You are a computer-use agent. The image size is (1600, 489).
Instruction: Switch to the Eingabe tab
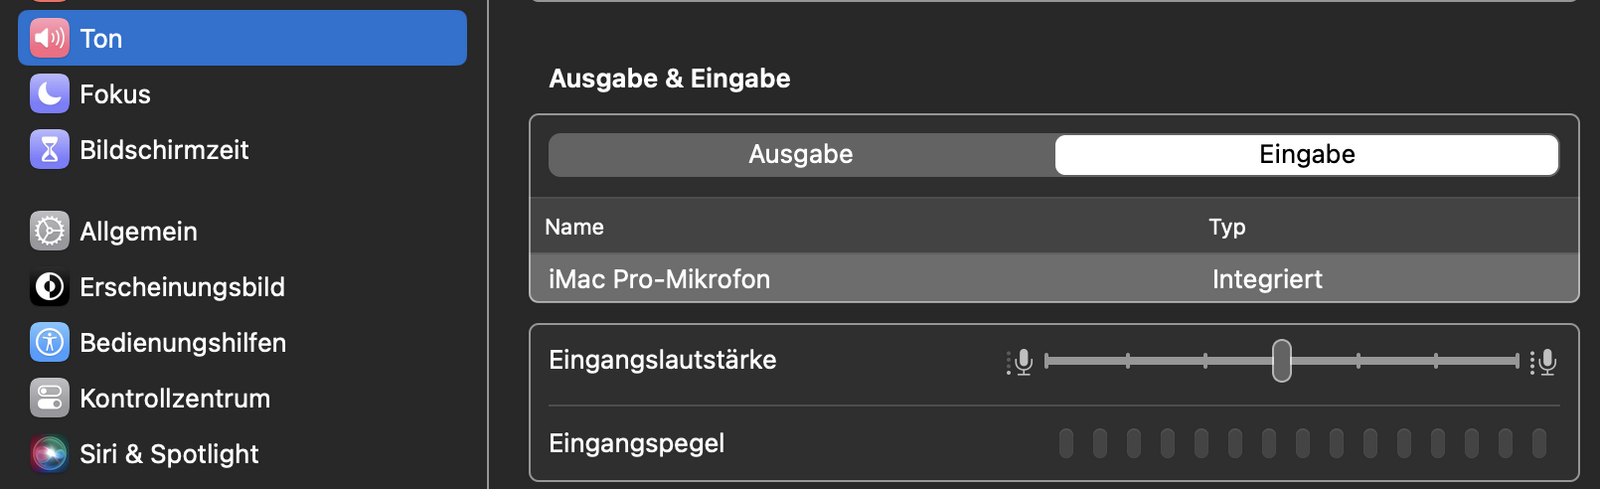[1307, 155]
